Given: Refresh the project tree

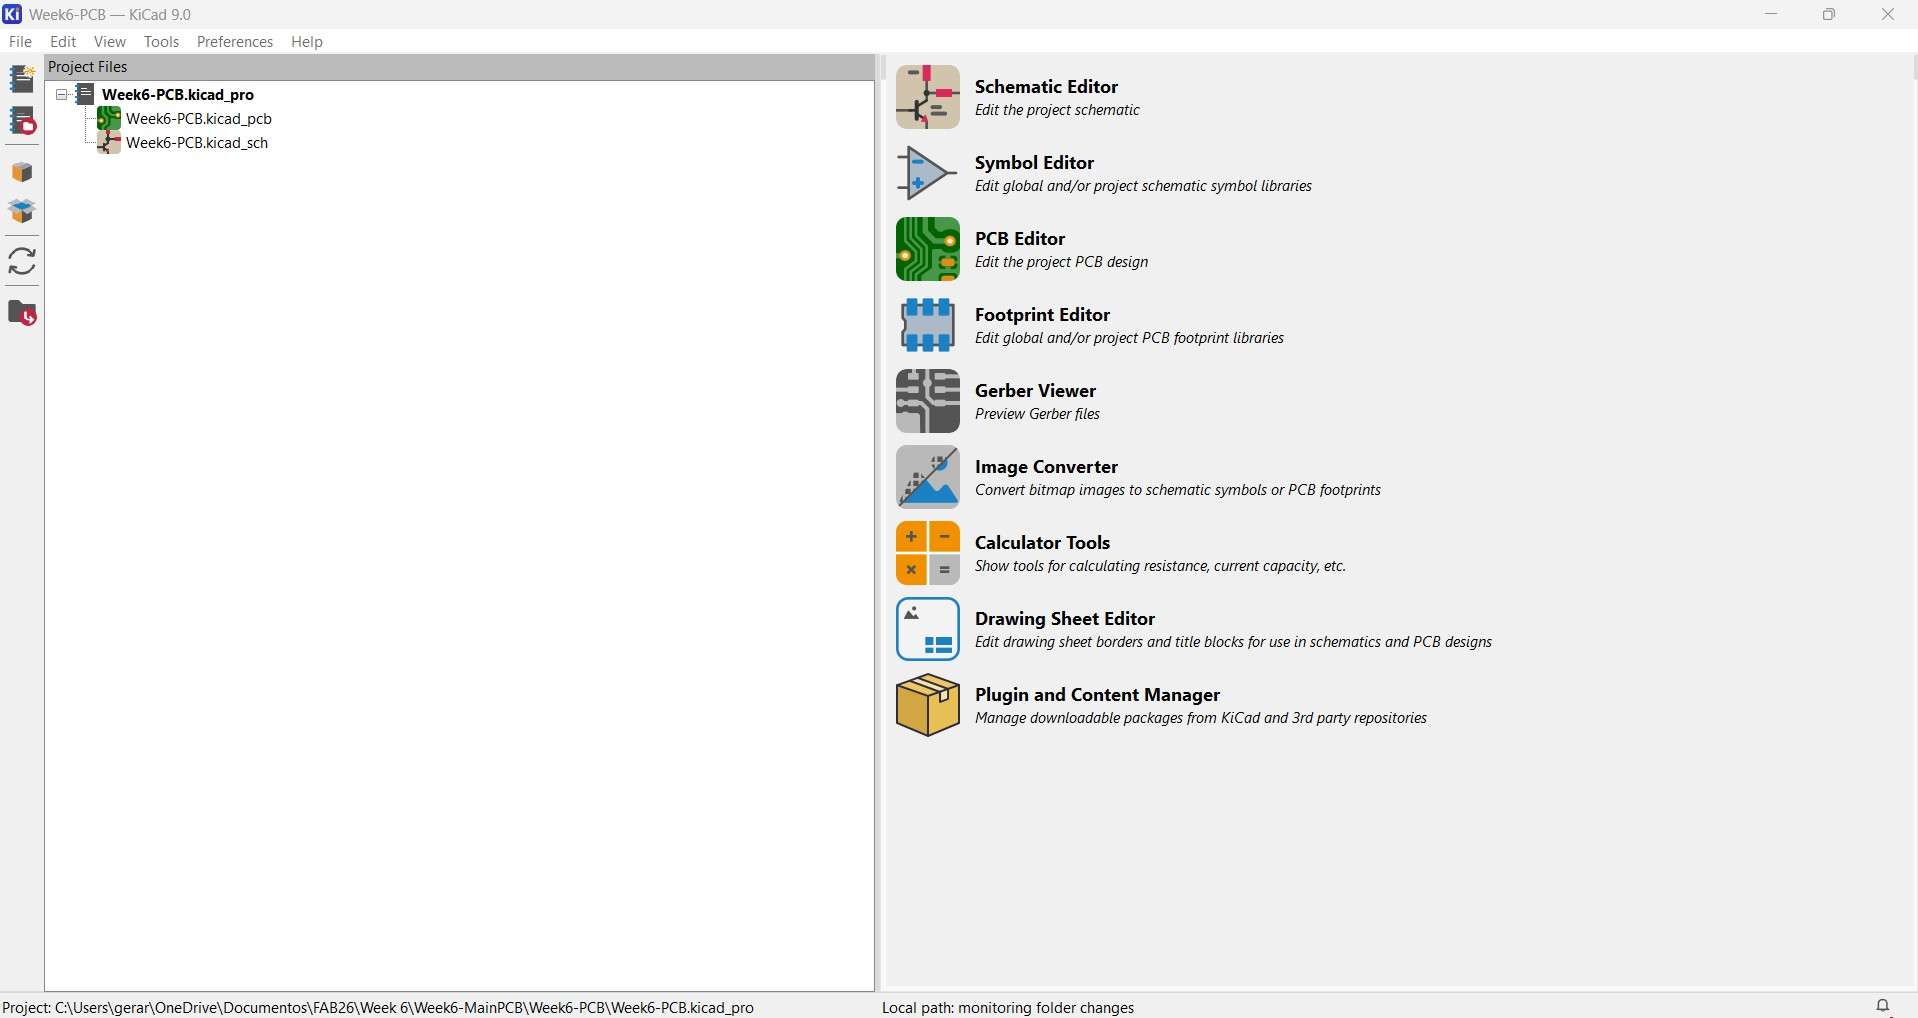Looking at the screenshot, I should [22, 262].
